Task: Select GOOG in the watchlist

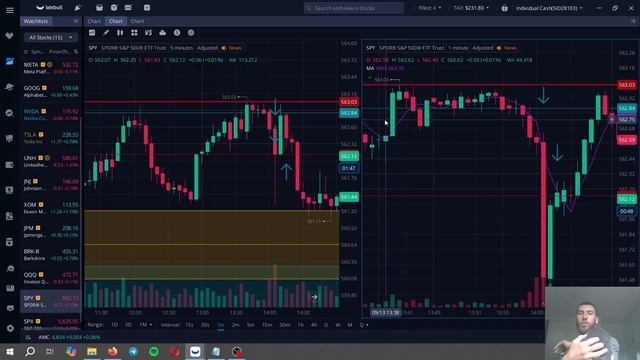Action: pyautogui.click(x=51, y=91)
